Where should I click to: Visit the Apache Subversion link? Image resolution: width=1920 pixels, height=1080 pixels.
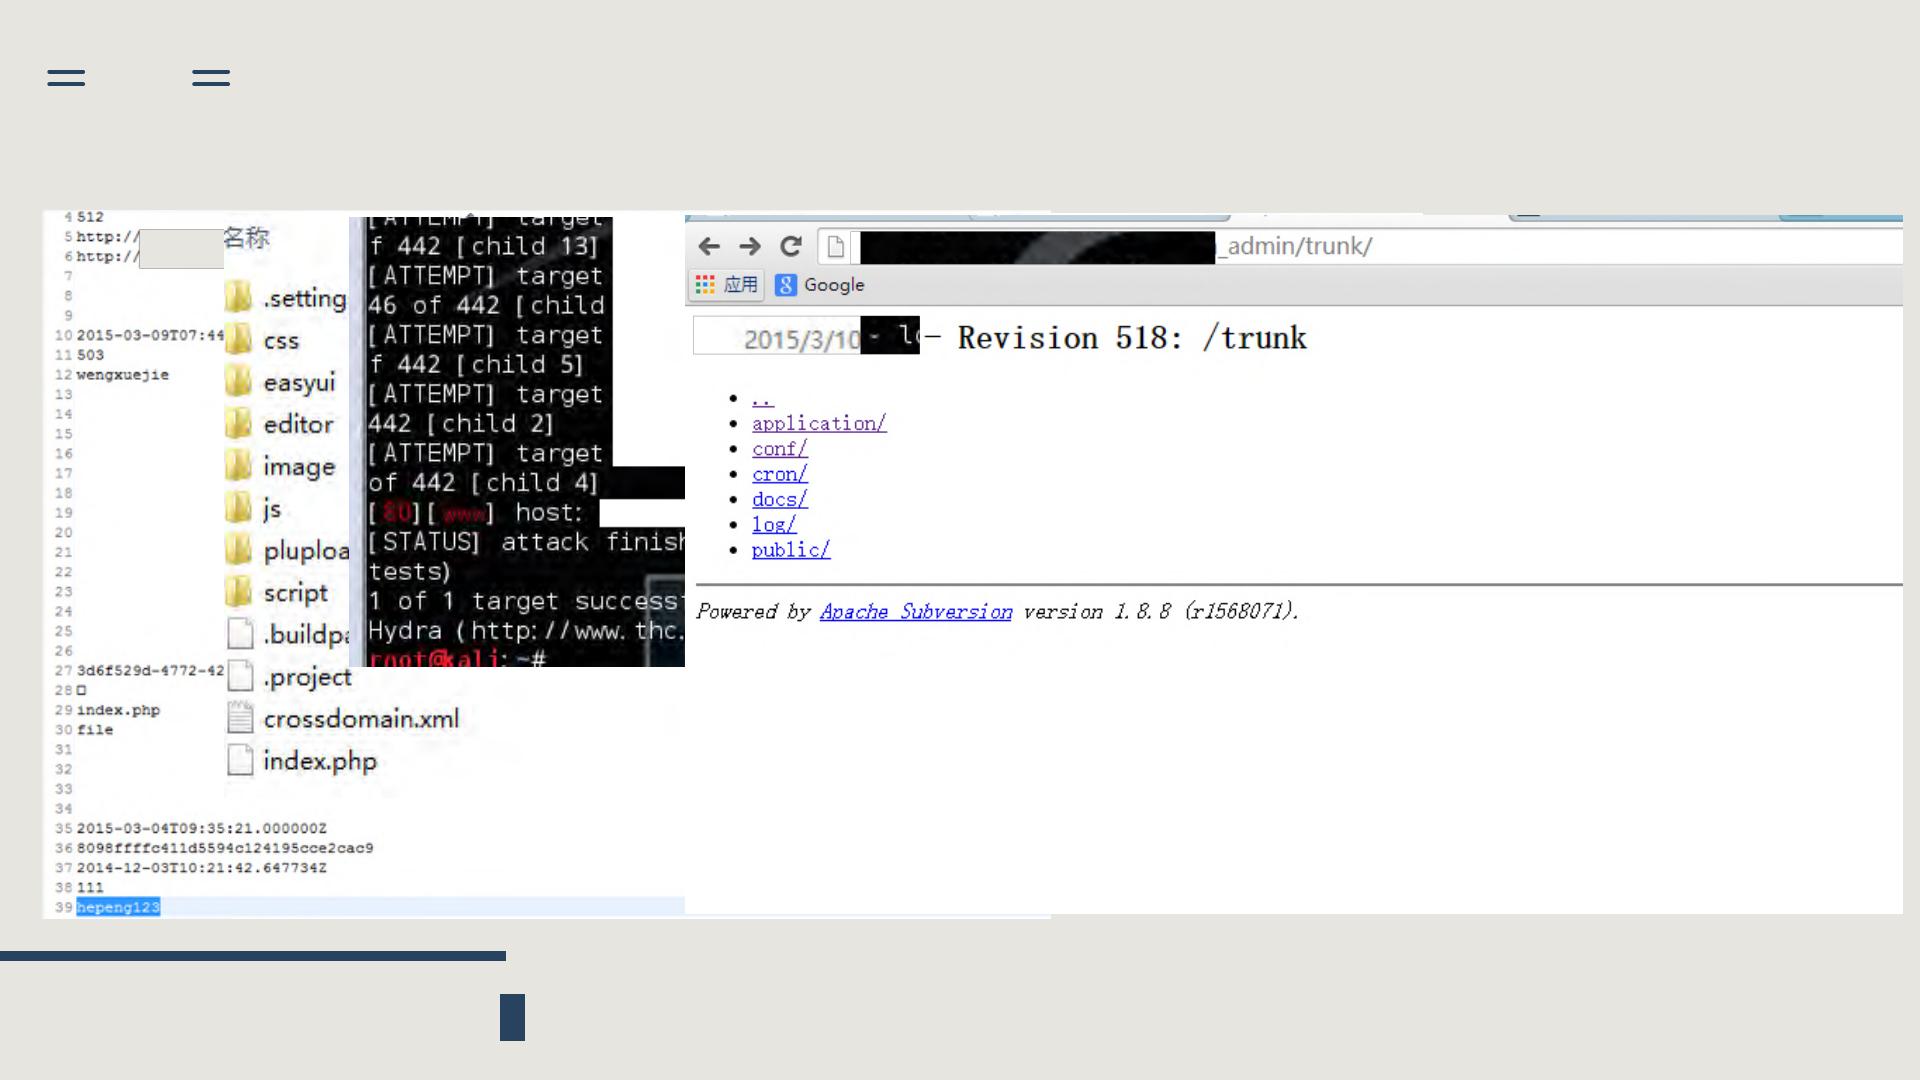pos(915,611)
